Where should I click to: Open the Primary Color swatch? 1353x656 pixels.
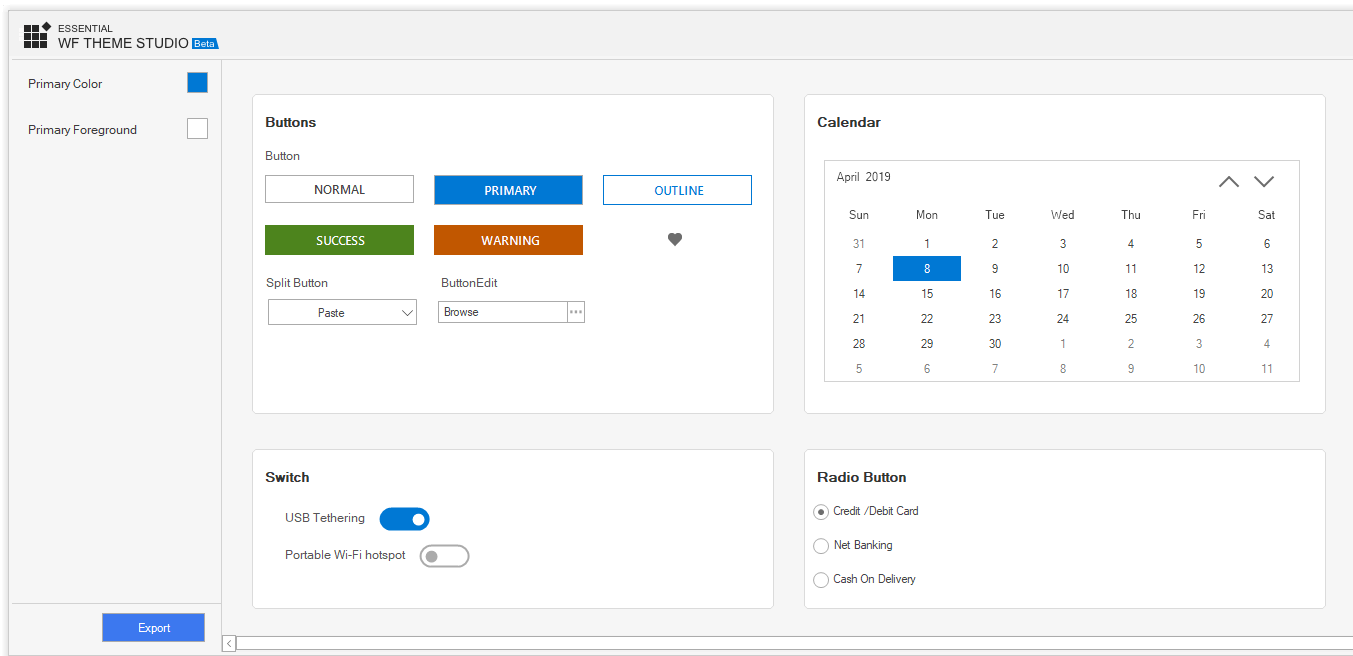pos(197,83)
